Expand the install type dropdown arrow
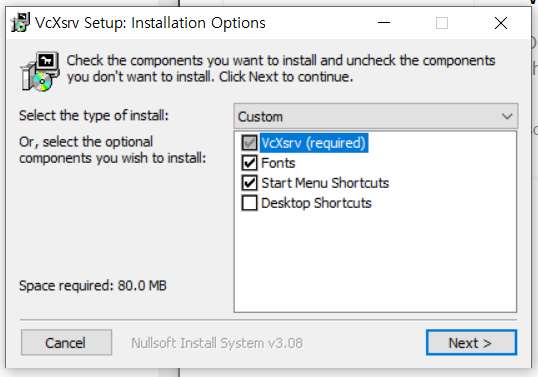Image resolution: width=538 pixels, height=377 pixels. [507, 116]
